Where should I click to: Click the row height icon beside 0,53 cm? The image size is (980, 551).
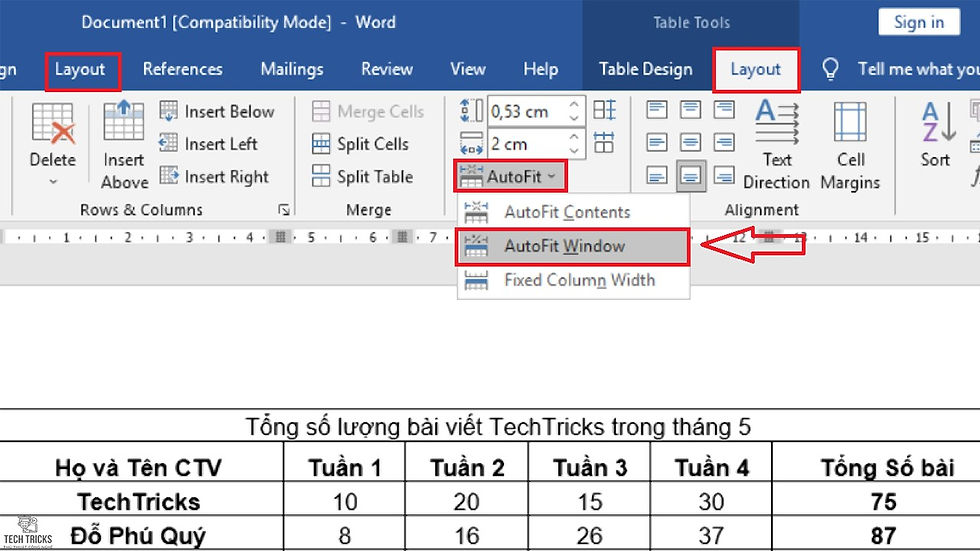(x=471, y=111)
